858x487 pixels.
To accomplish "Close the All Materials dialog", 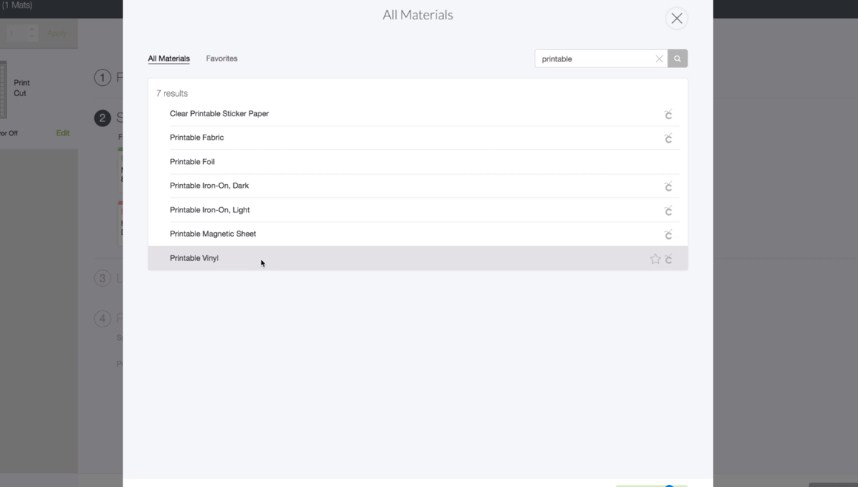I will (677, 19).
